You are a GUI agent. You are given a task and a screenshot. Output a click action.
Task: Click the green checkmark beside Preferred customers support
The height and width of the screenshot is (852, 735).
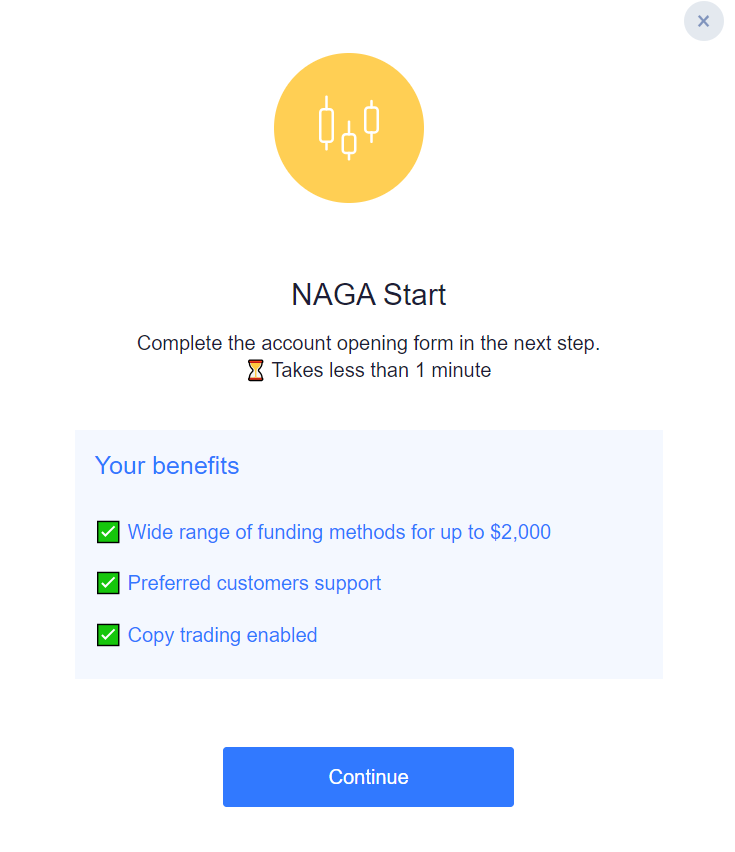[x=108, y=583]
